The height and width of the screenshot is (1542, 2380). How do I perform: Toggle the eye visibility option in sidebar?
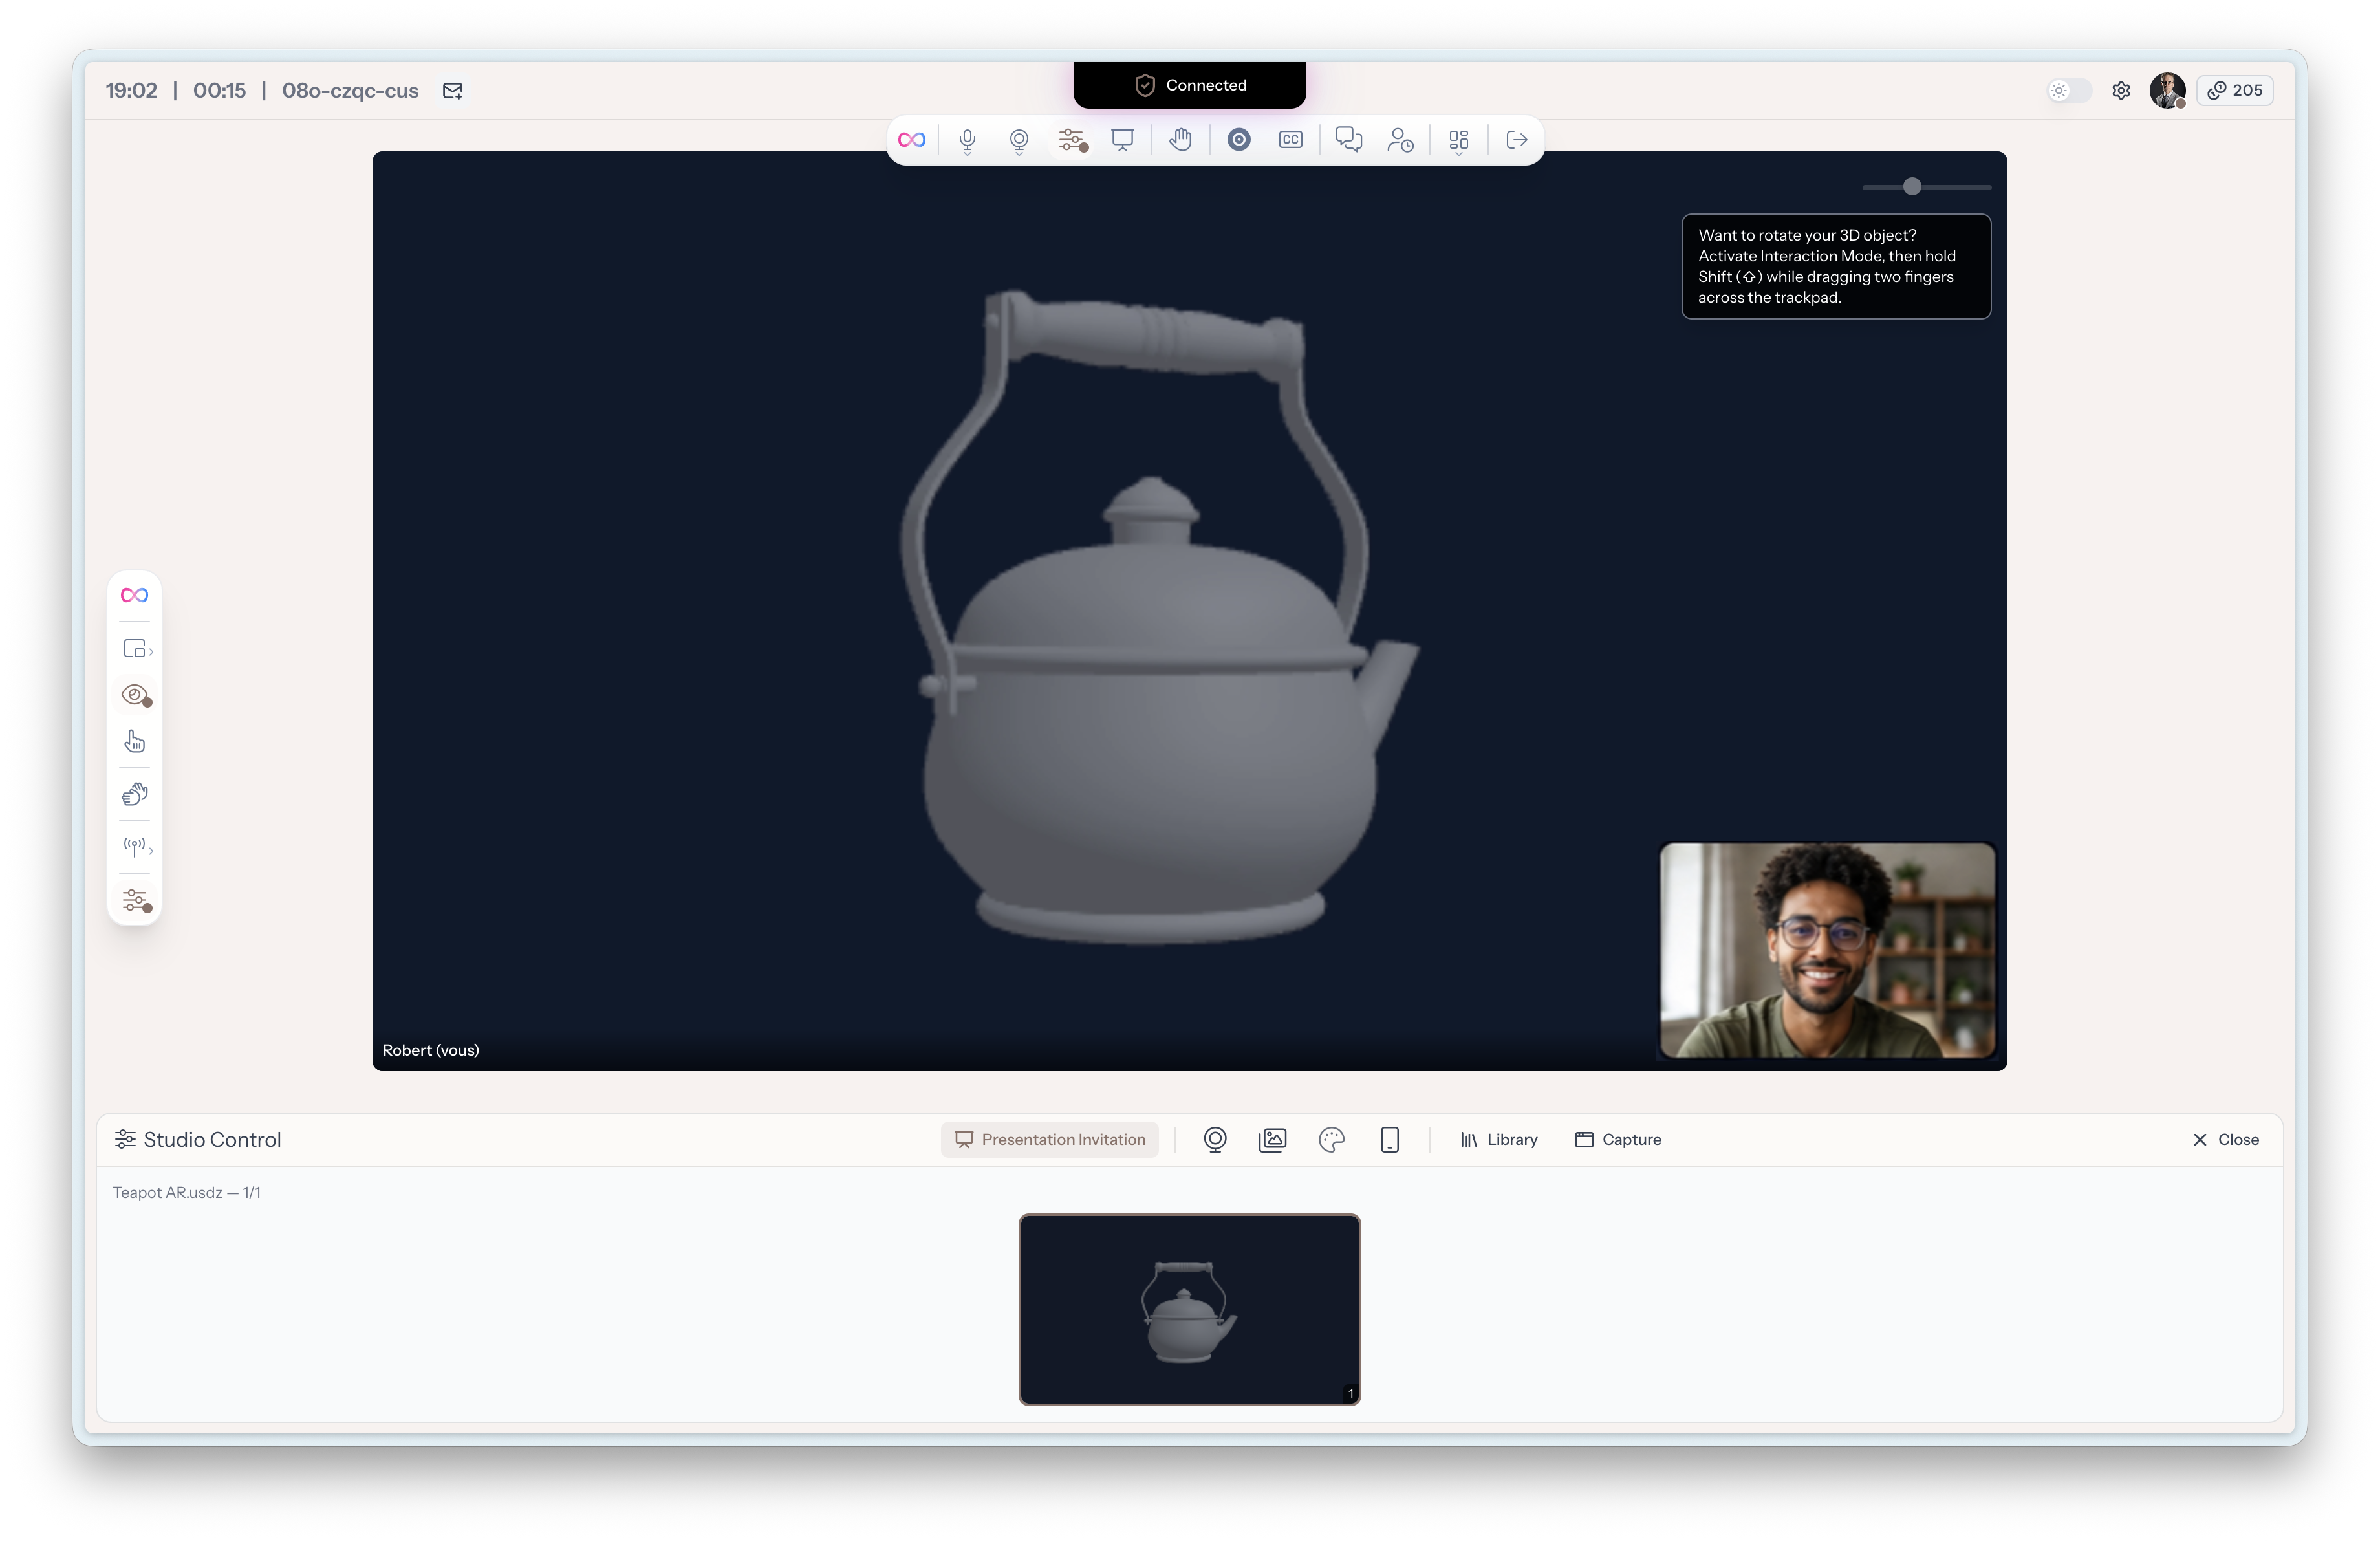pos(136,695)
